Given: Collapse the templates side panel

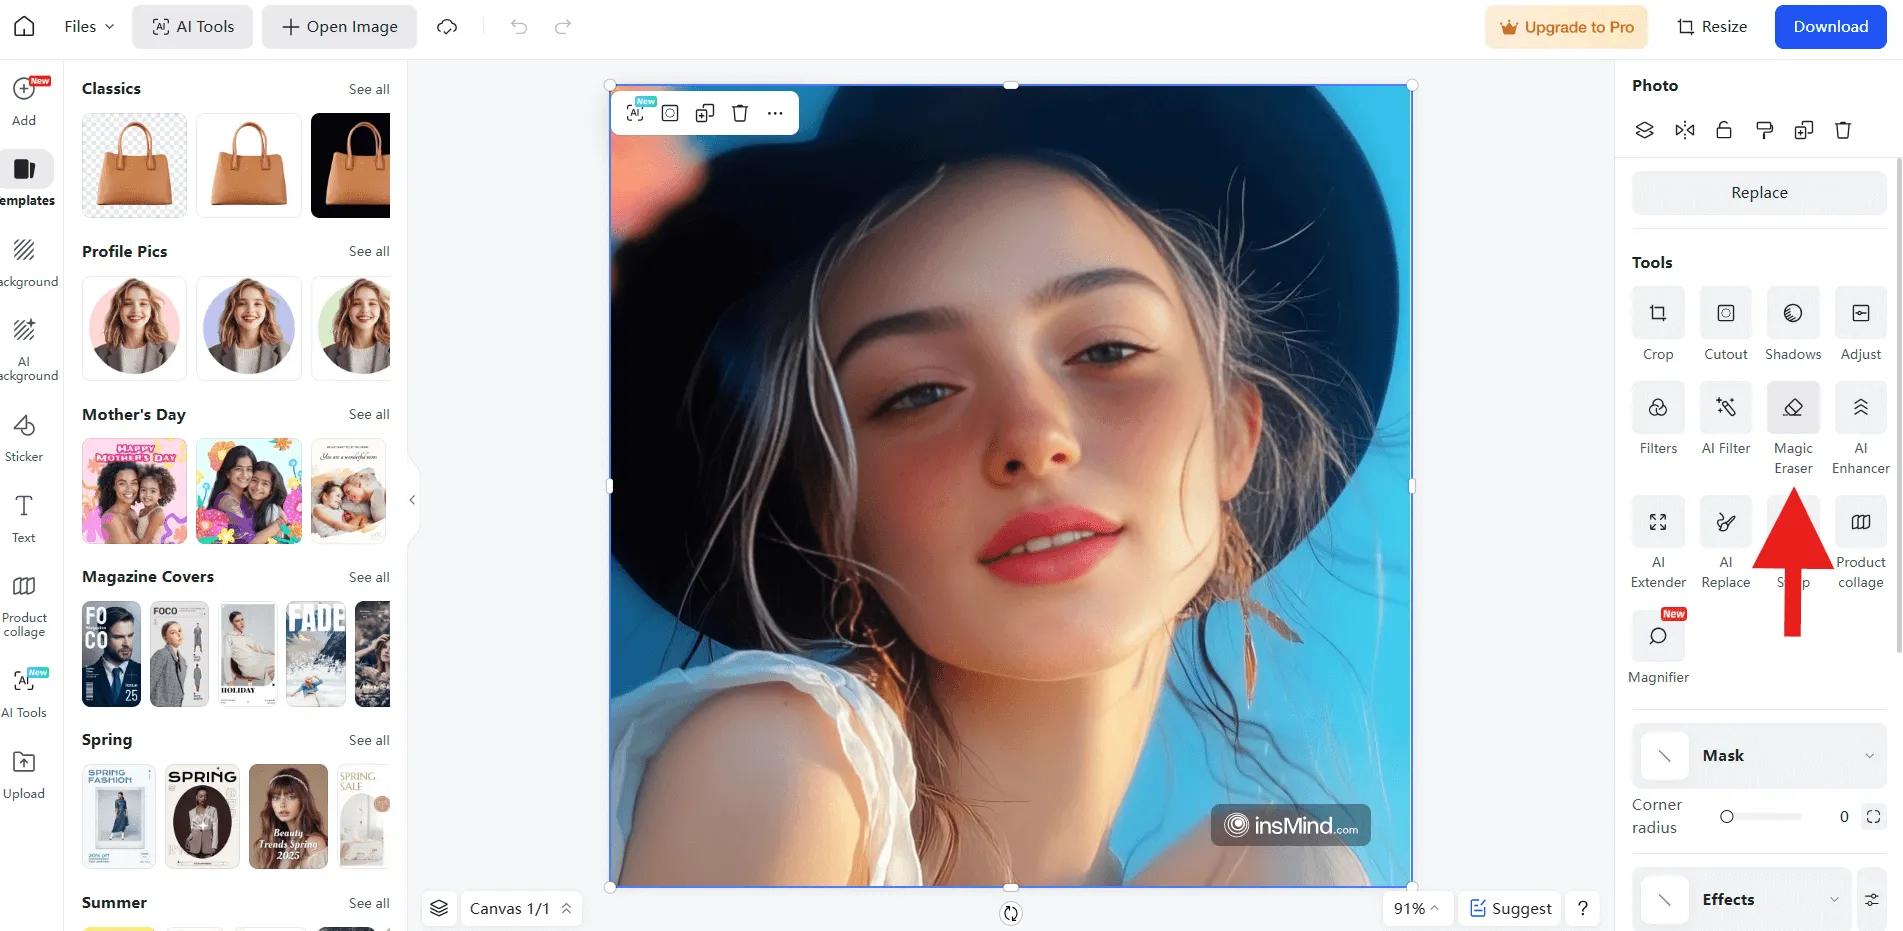Looking at the screenshot, I should point(412,500).
